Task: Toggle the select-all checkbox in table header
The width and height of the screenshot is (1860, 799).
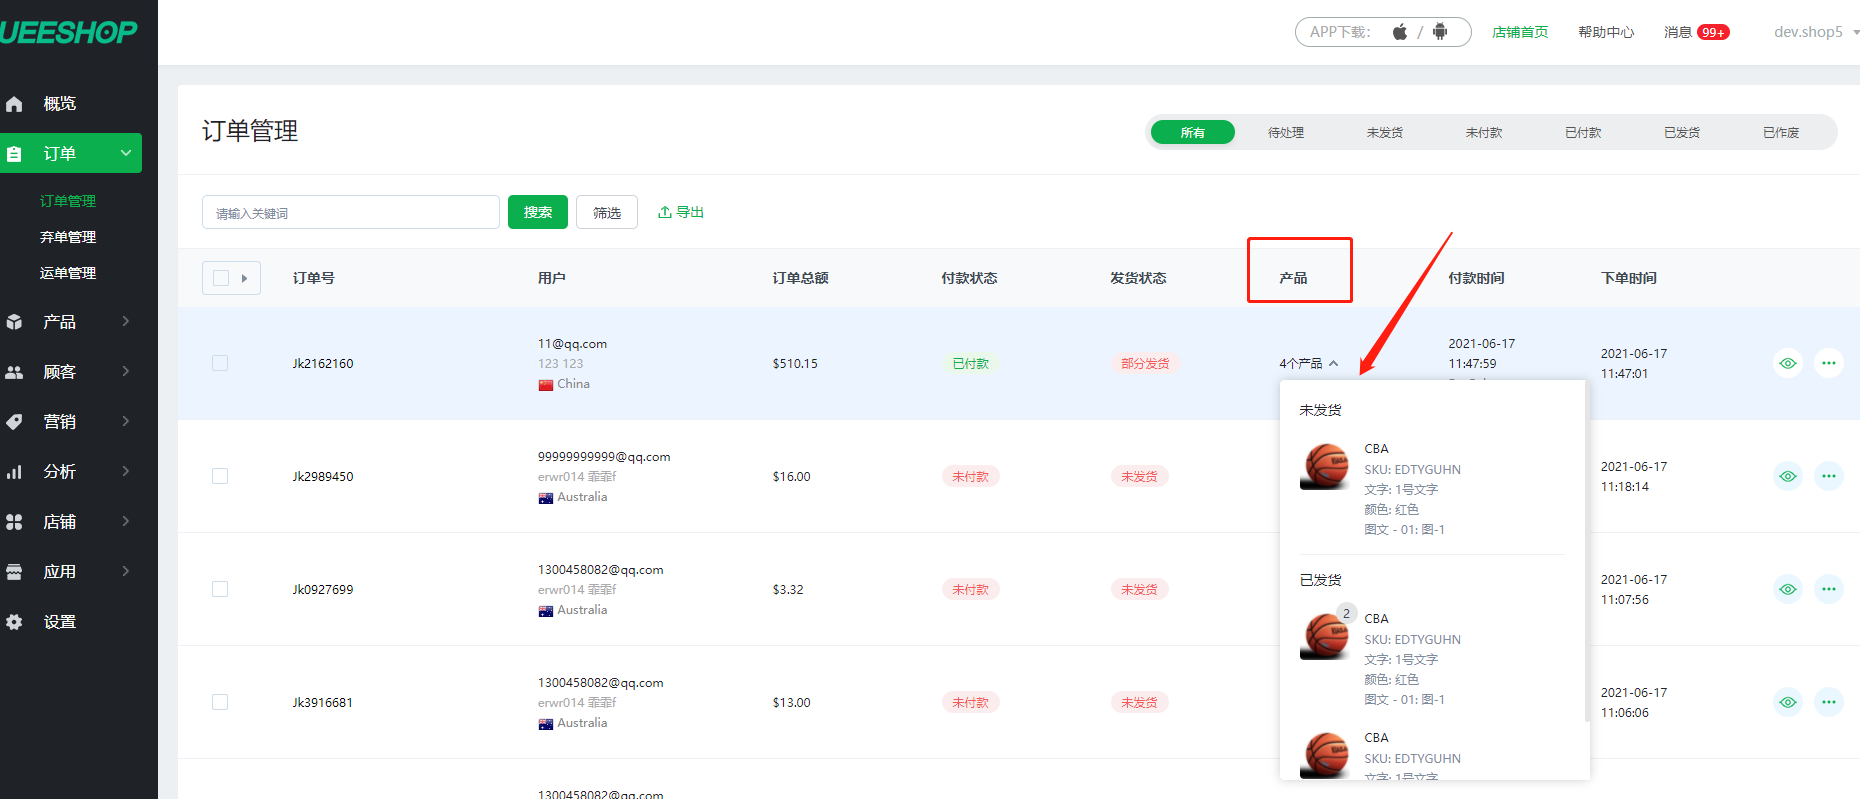Action: 221,278
